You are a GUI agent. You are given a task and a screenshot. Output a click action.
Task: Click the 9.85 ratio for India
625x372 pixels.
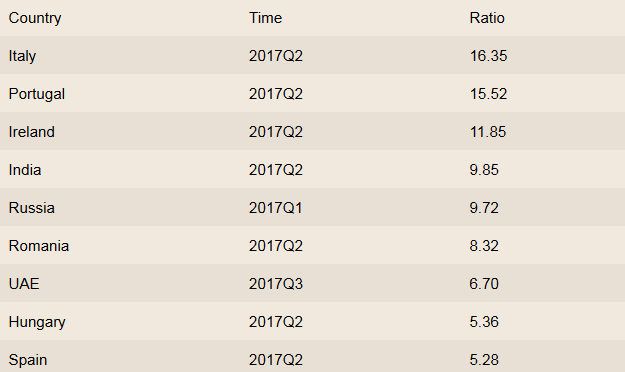pos(484,170)
